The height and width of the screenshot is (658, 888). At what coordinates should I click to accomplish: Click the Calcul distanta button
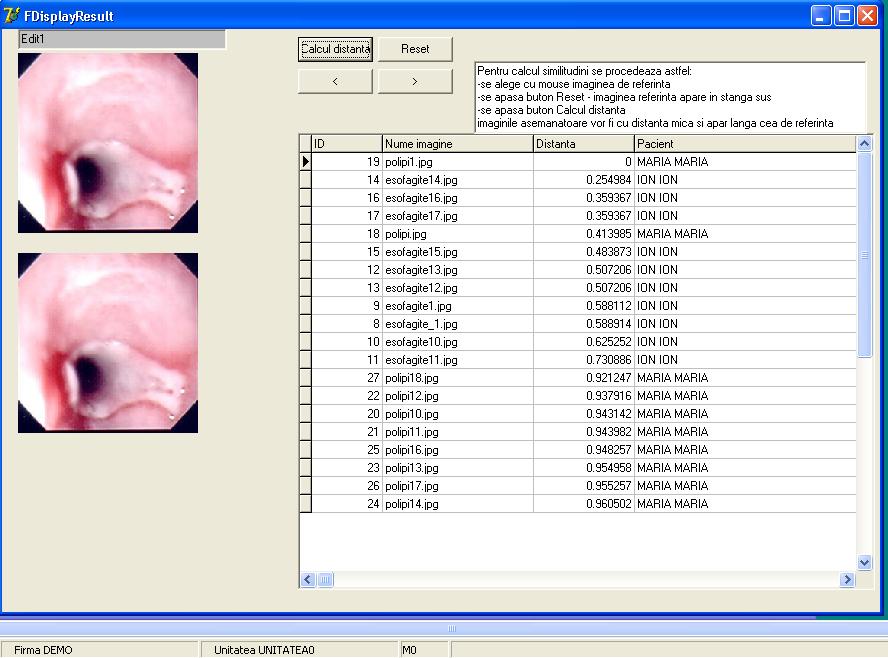click(336, 49)
